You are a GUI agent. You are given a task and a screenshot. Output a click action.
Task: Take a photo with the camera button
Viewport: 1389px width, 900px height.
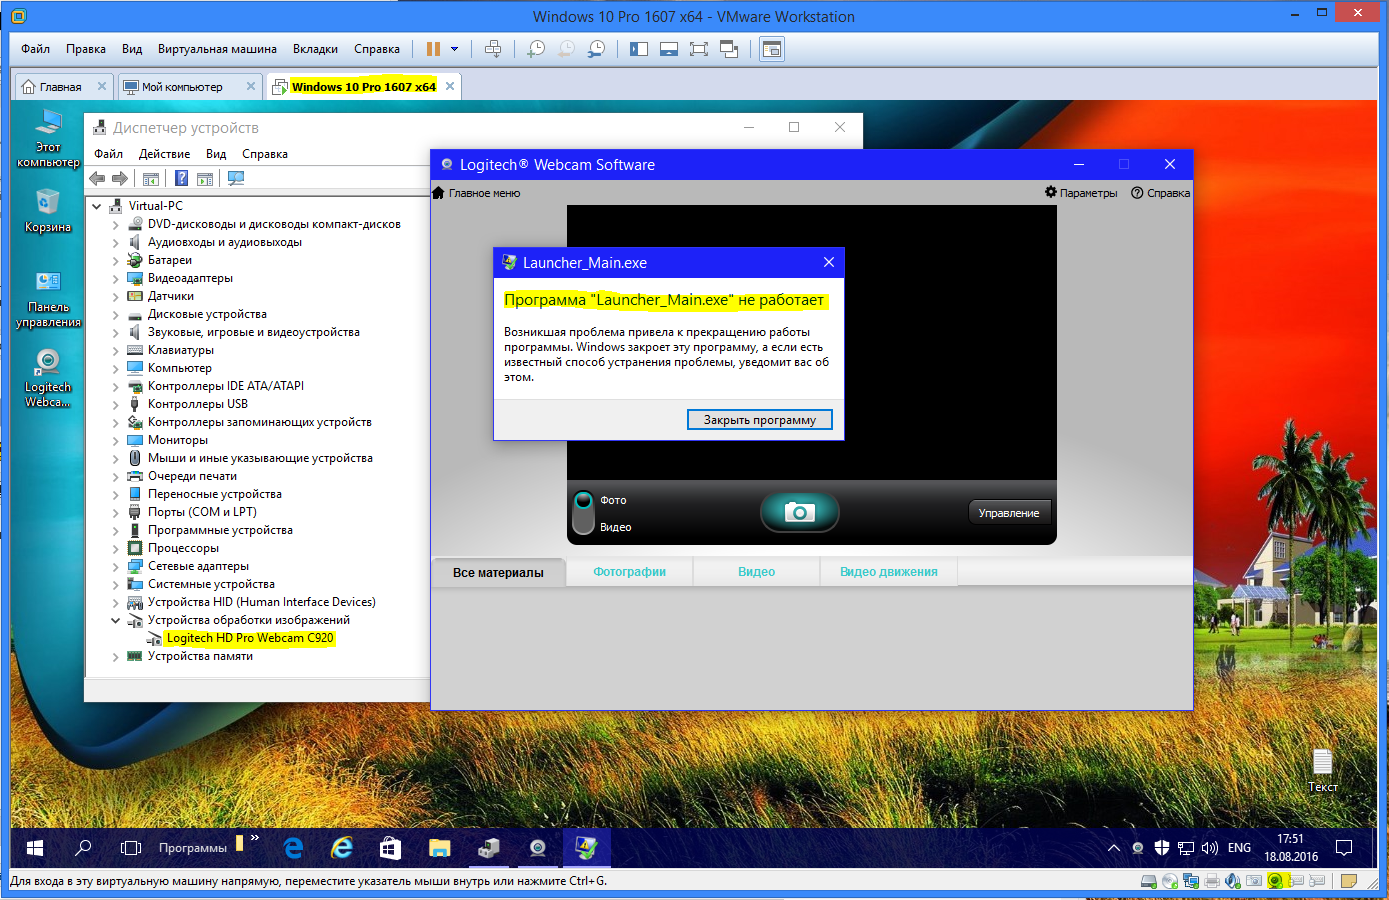[x=800, y=512]
